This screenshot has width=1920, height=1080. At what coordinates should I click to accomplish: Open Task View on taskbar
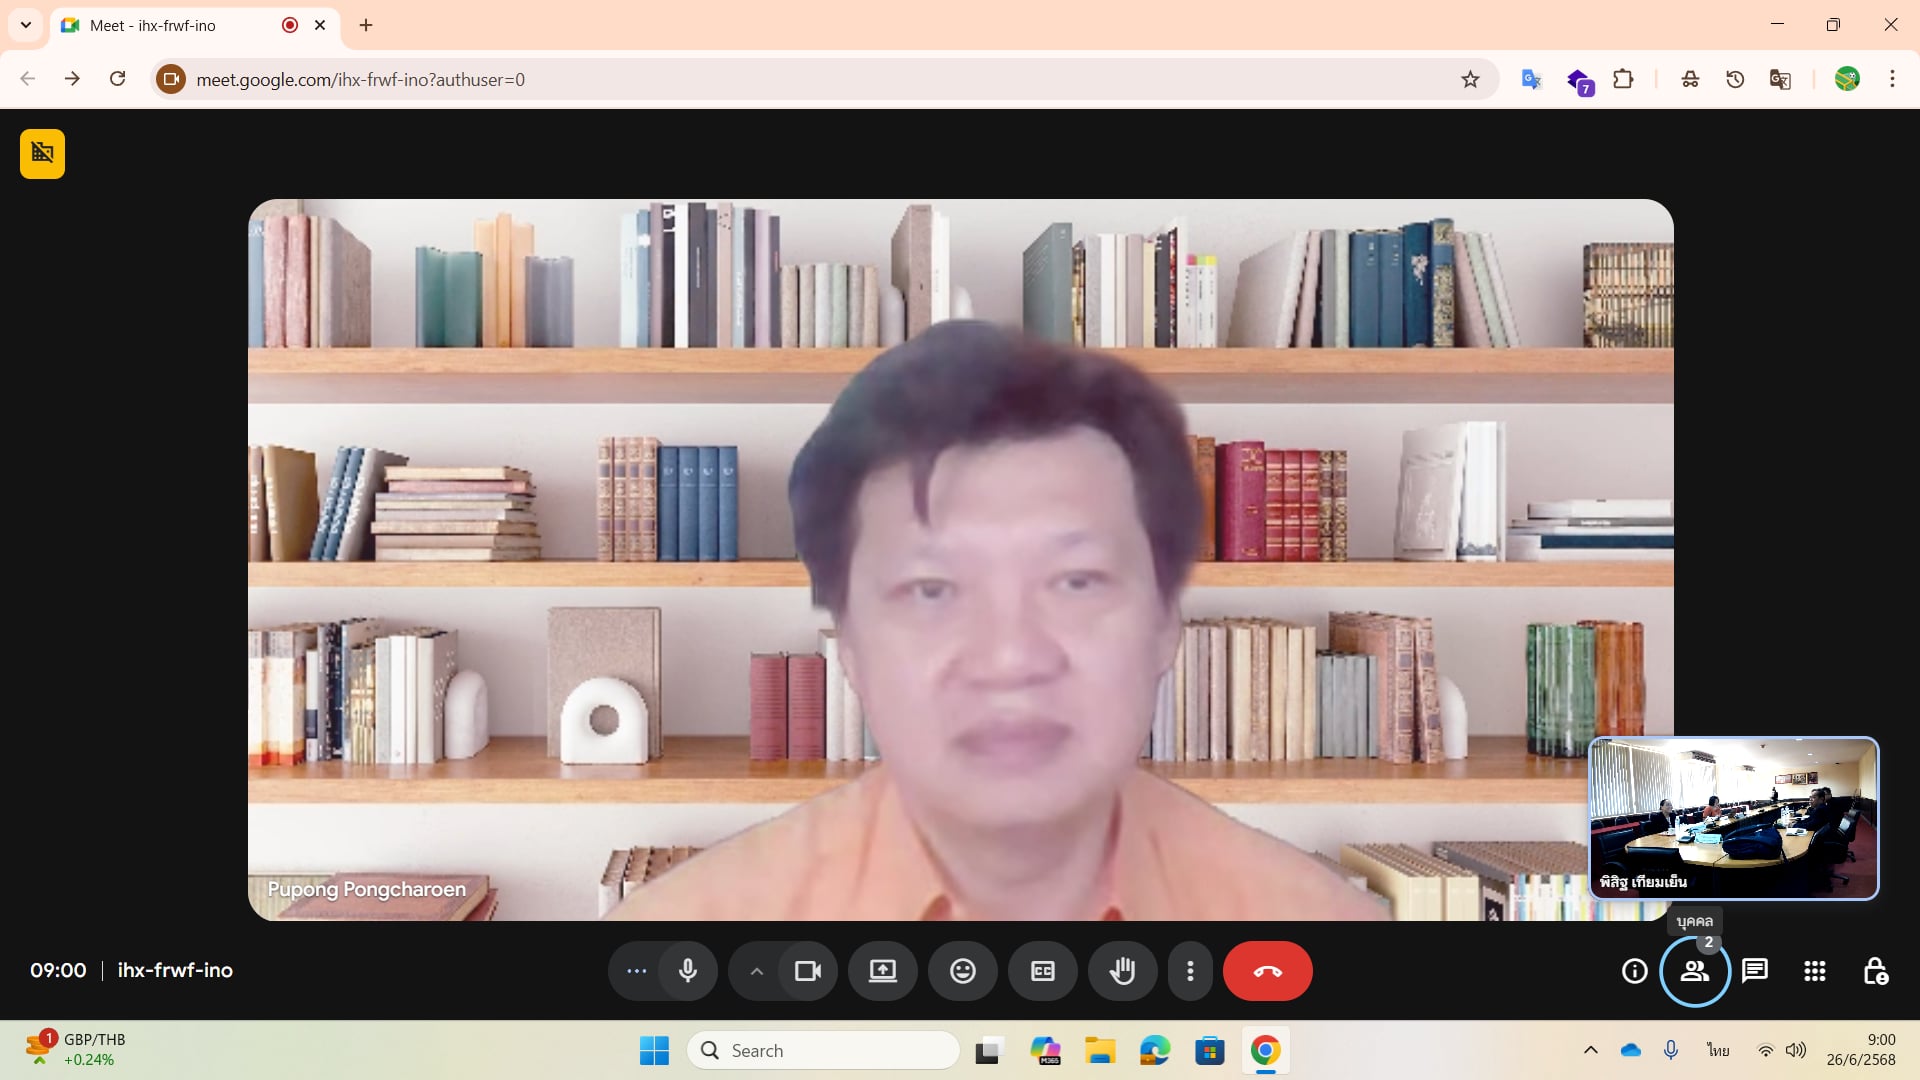(x=988, y=1050)
